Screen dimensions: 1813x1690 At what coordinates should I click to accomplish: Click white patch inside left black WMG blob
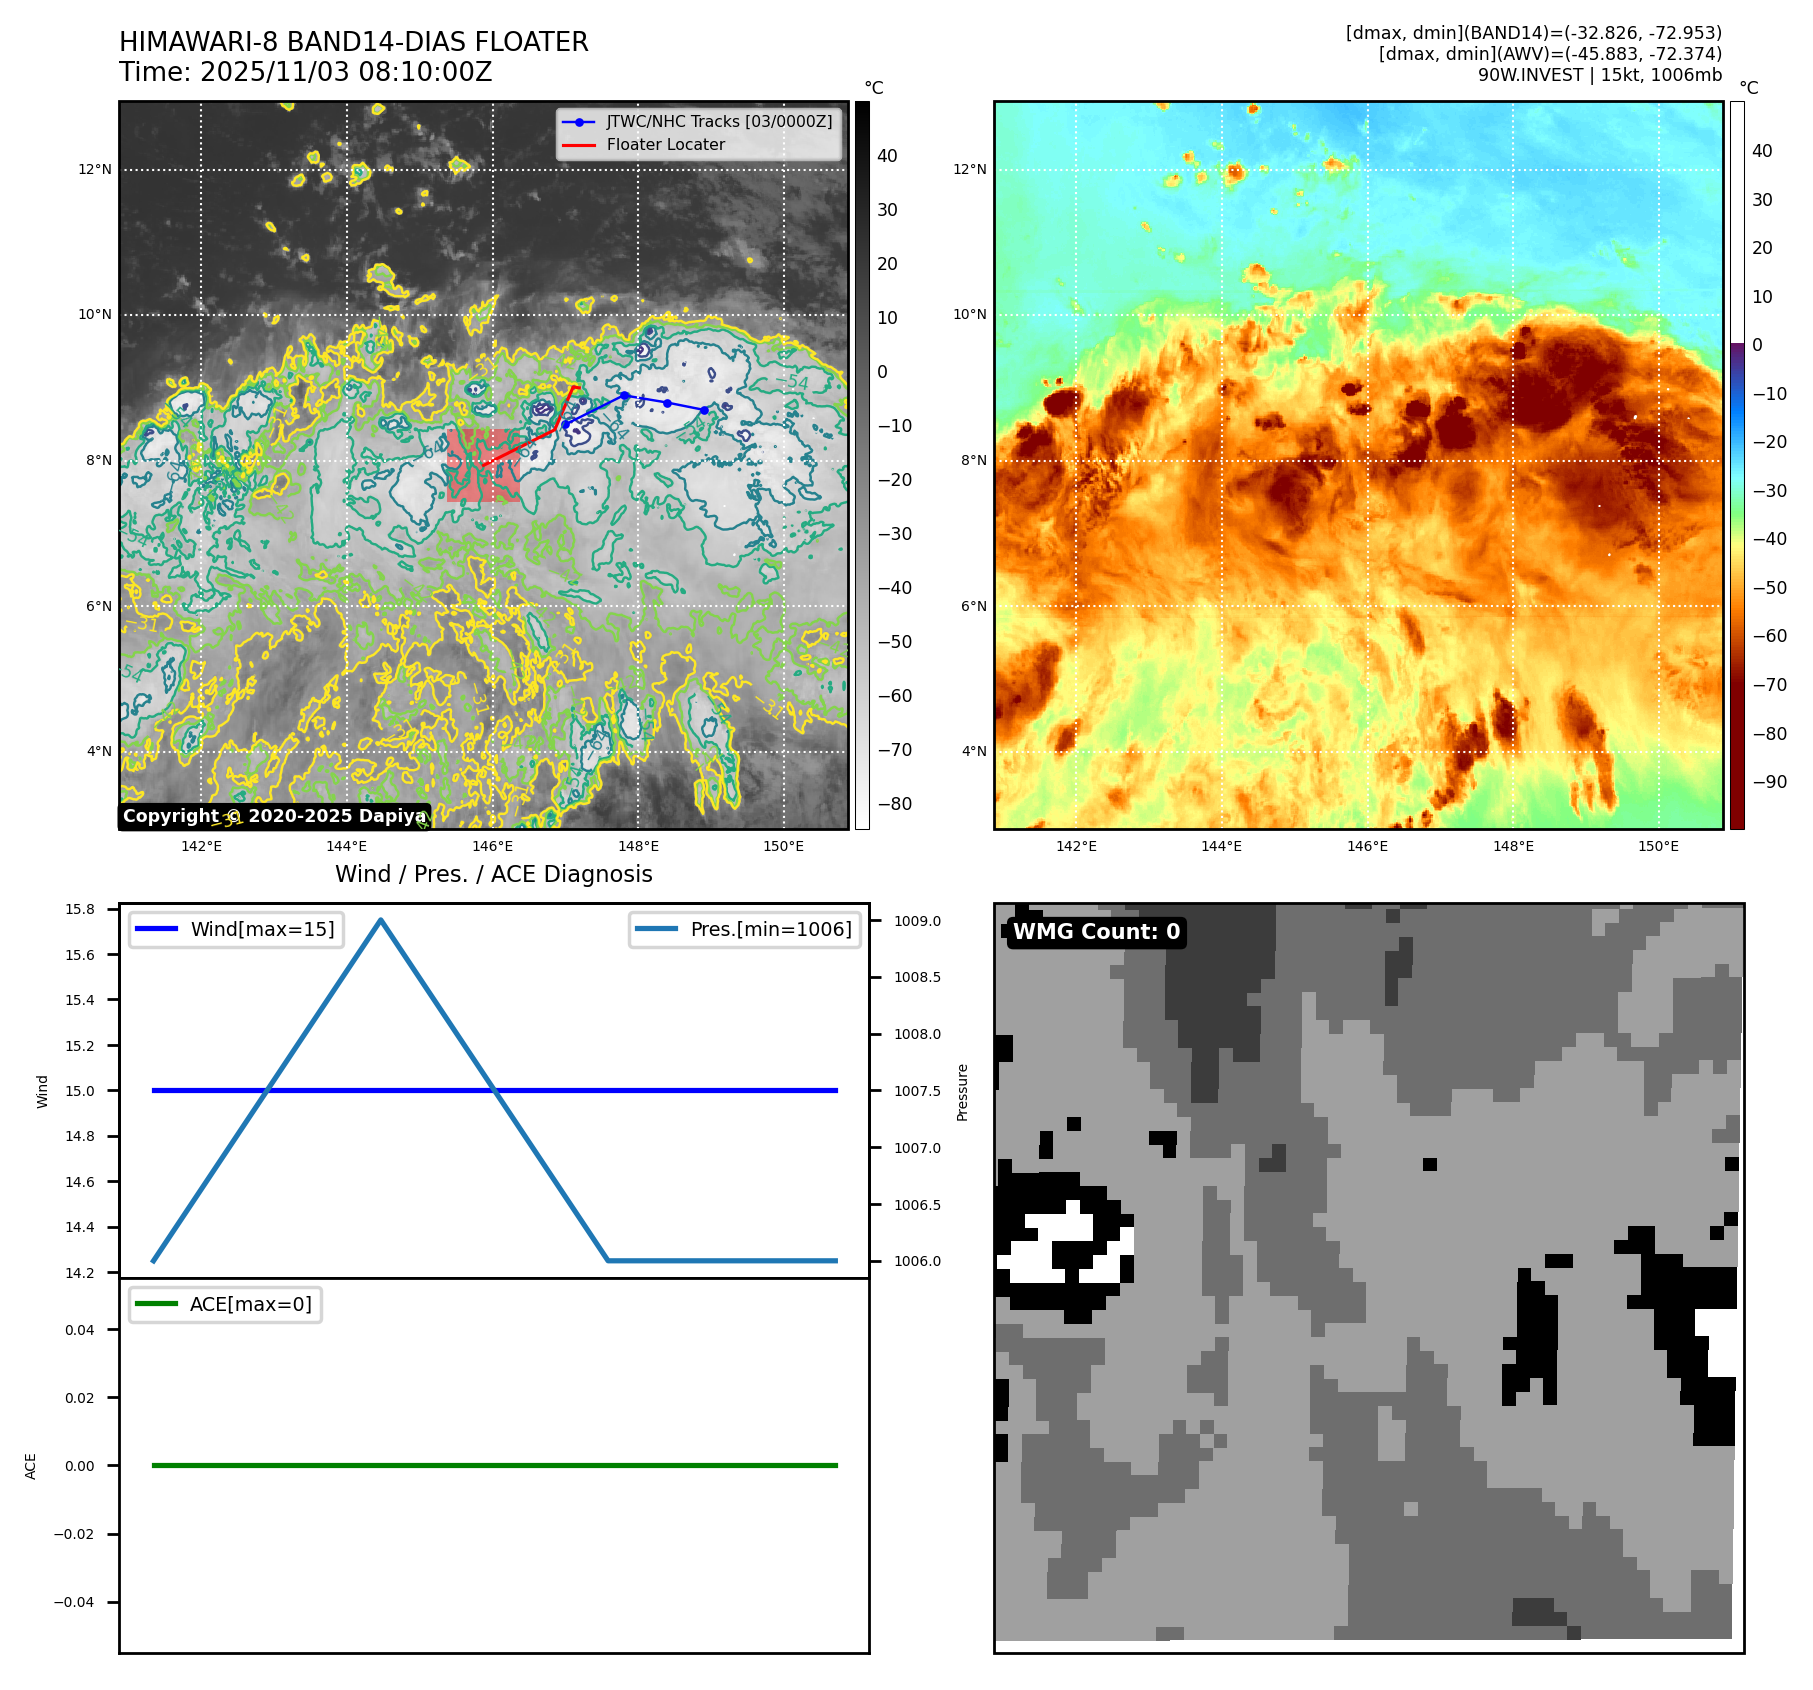1035,1262
